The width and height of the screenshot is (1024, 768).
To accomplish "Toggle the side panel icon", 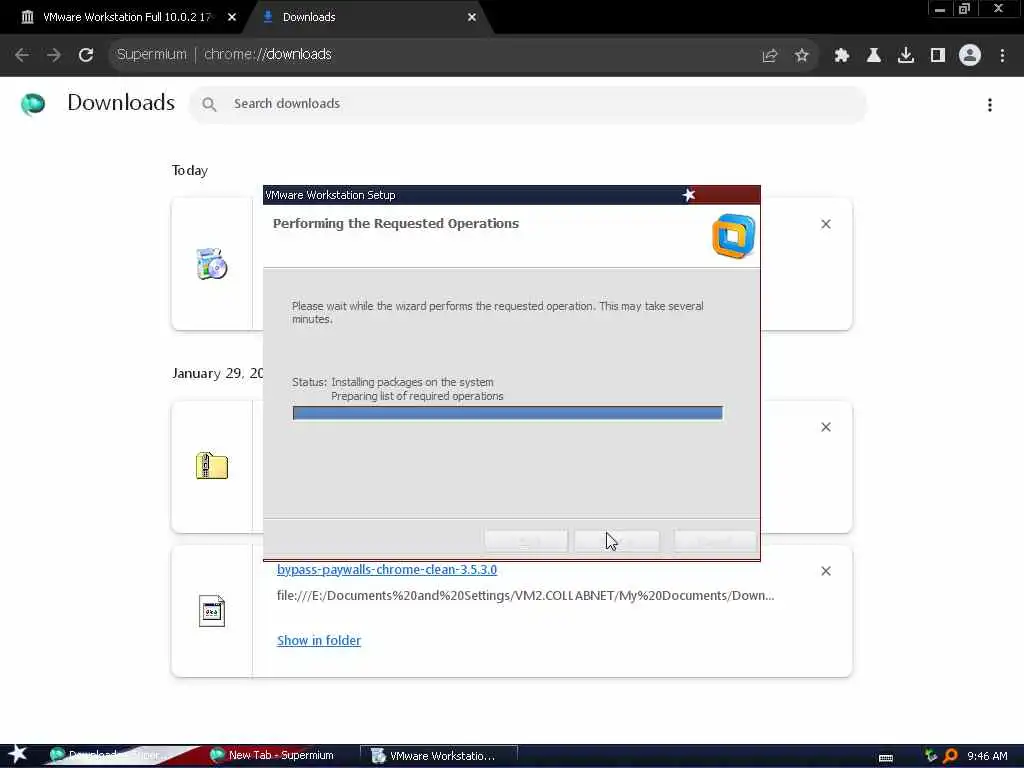I will (938, 56).
